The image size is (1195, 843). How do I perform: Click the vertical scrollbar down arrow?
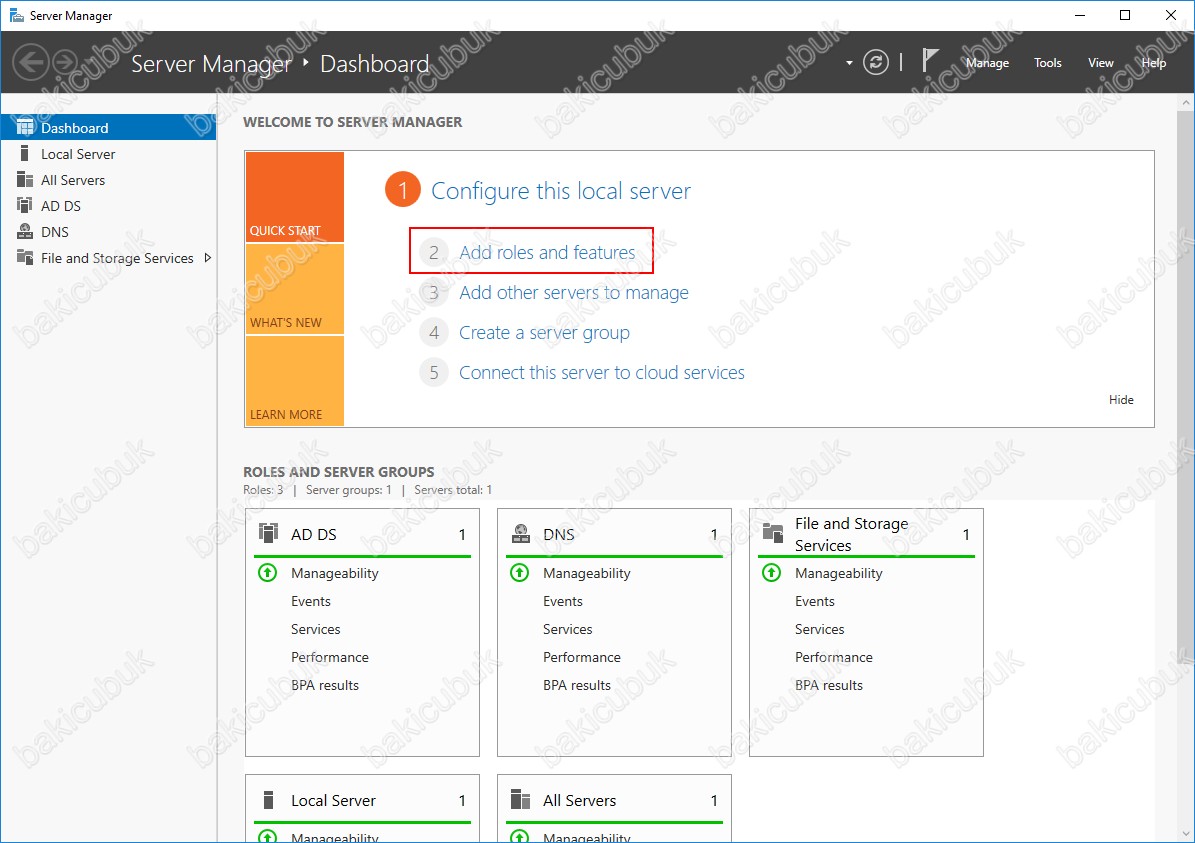coord(1185,834)
